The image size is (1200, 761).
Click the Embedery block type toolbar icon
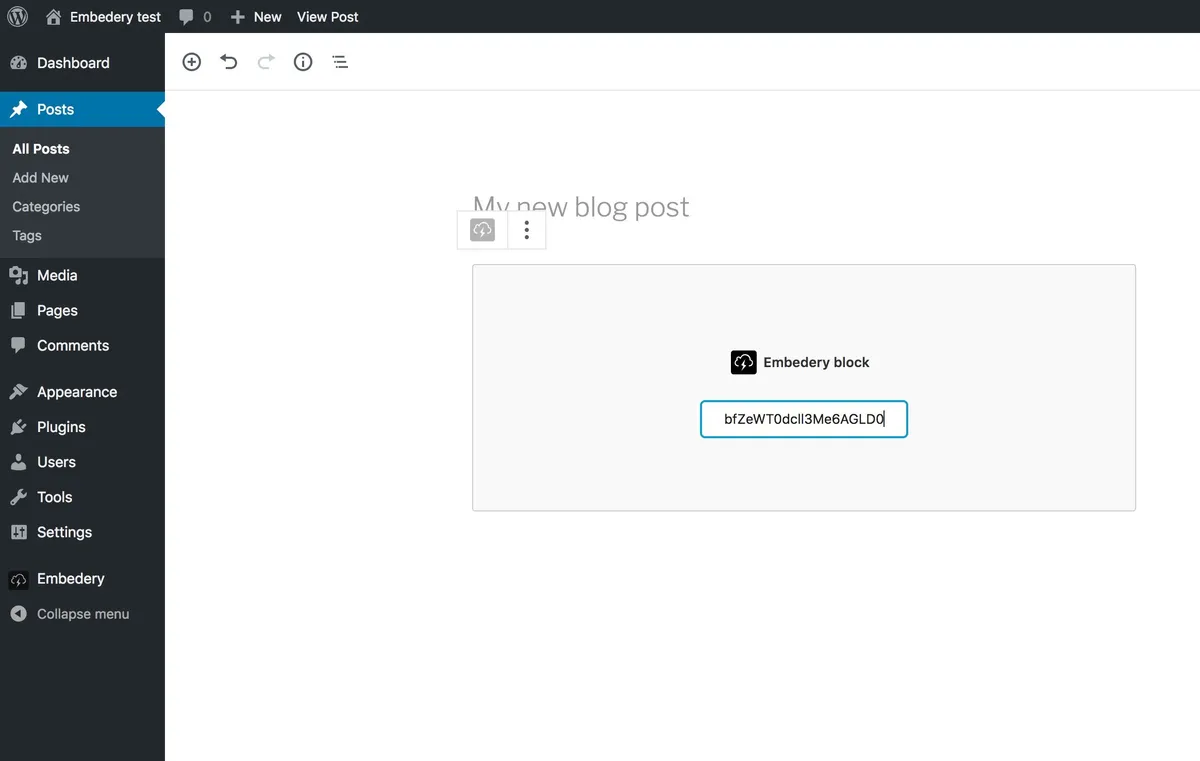click(x=483, y=230)
